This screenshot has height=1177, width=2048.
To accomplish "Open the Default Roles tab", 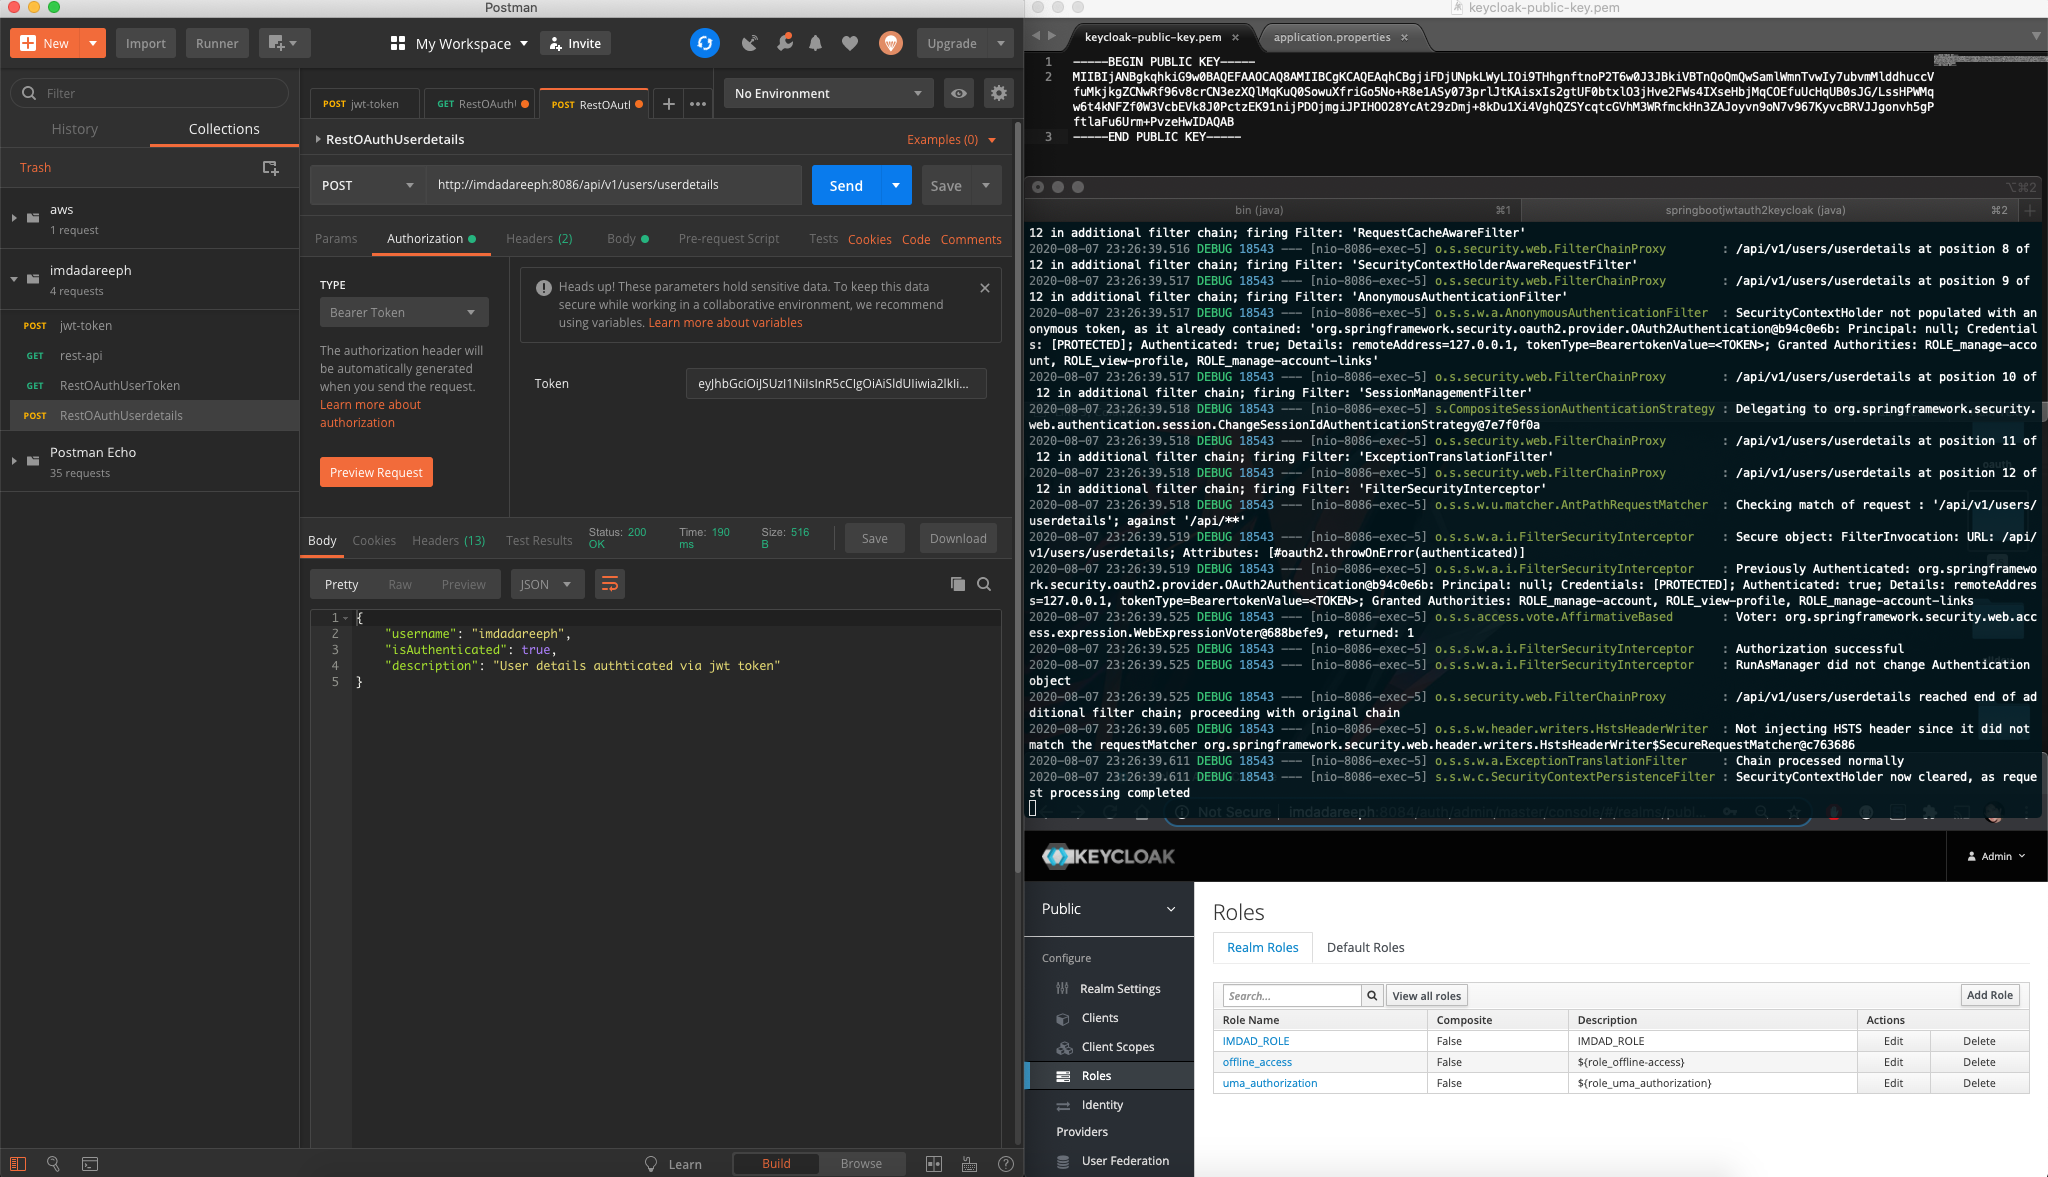I will coord(1365,947).
